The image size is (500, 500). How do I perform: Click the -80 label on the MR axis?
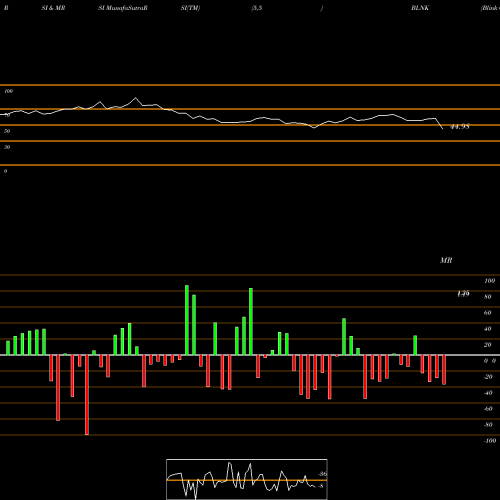488,425
